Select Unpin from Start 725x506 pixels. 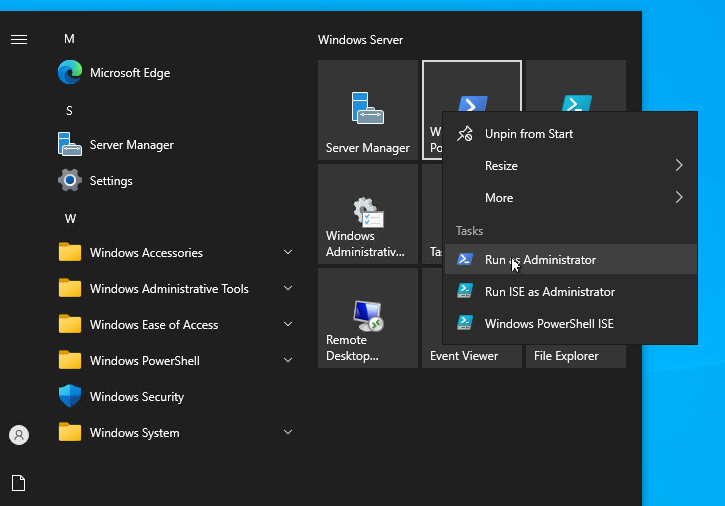pyautogui.click(x=571, y=134)
